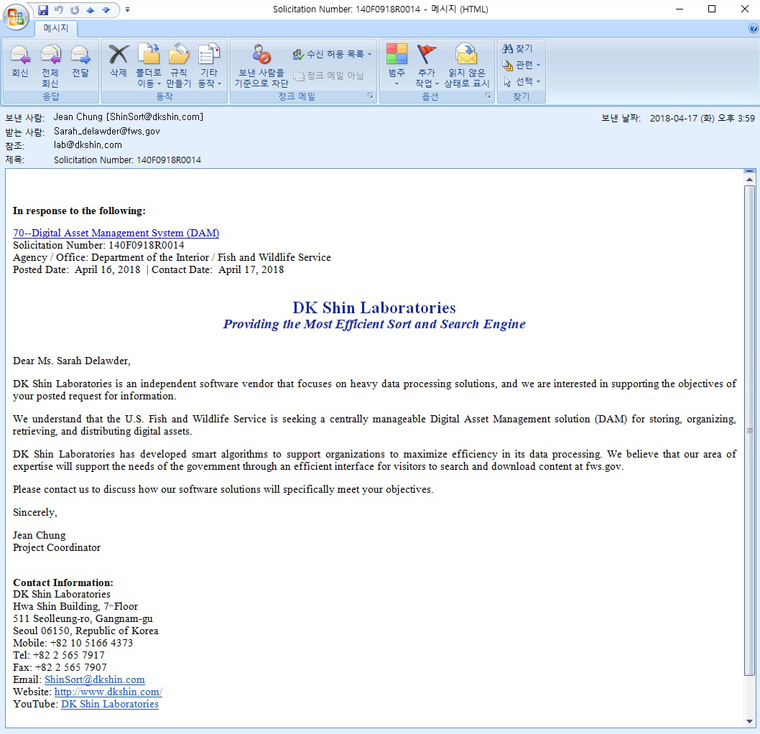Click Reply All (전체 회신) icon

(x=50, y=61)
